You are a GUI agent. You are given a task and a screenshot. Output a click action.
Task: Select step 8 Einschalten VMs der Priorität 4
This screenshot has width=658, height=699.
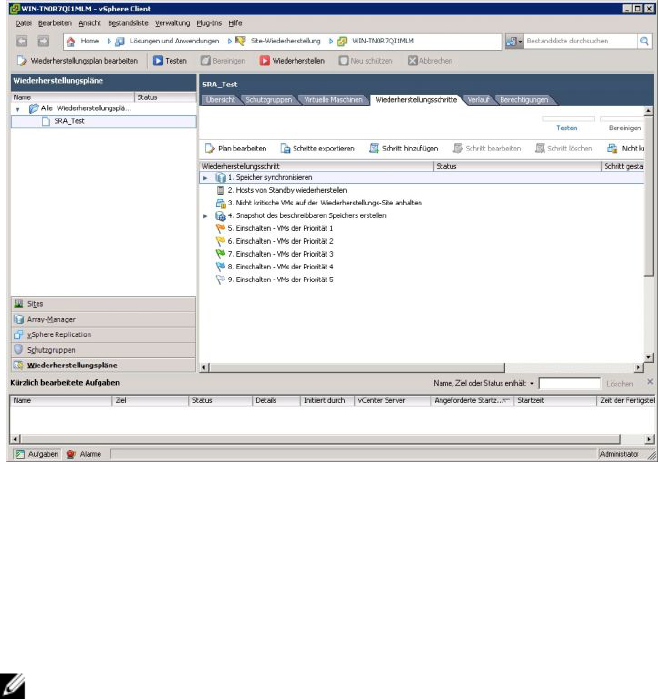(x=280, y=267)
